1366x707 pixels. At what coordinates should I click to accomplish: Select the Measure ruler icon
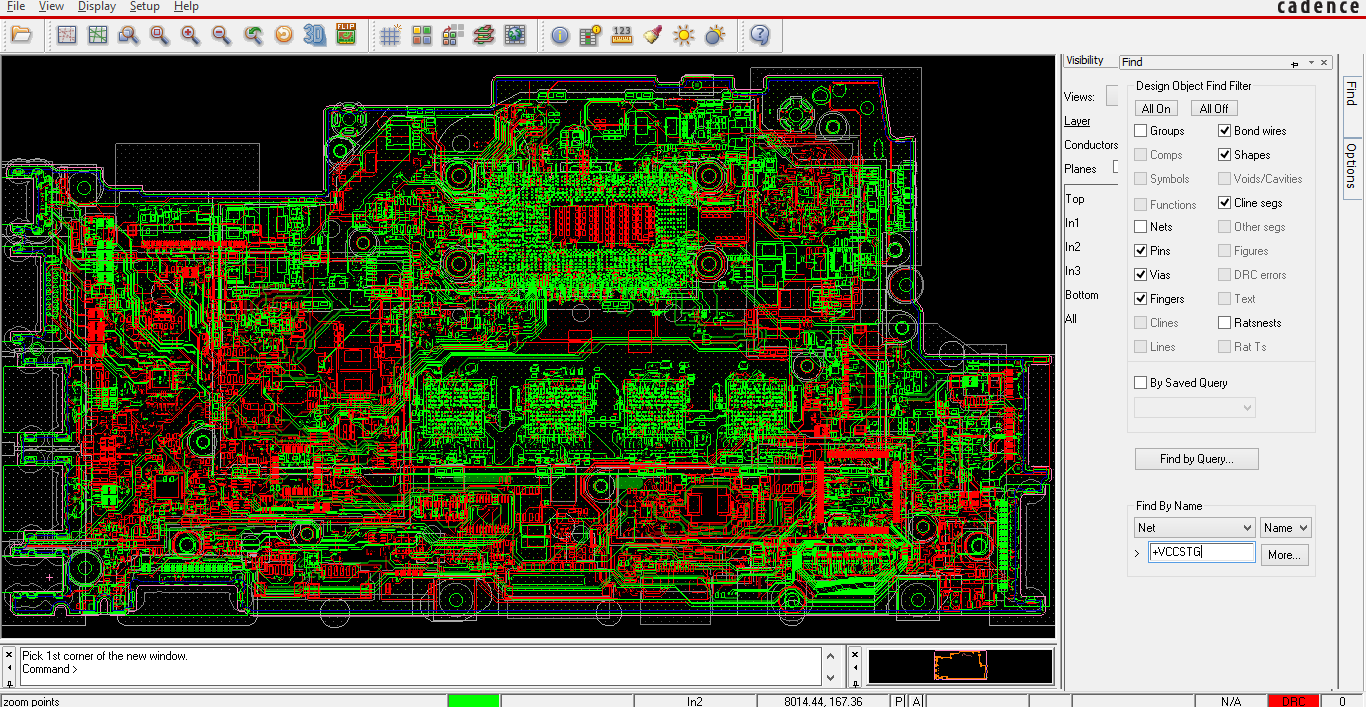[x=622, y=35]
